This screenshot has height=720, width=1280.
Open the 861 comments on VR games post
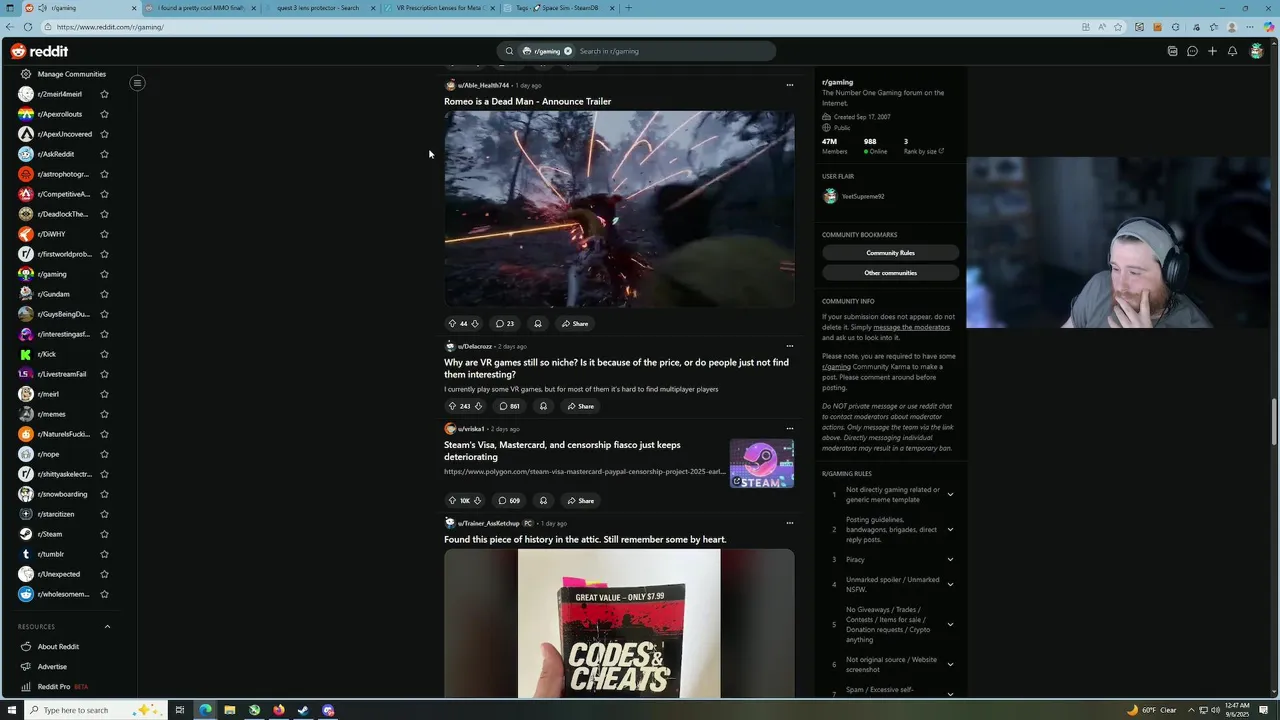[x=510, y=406]
